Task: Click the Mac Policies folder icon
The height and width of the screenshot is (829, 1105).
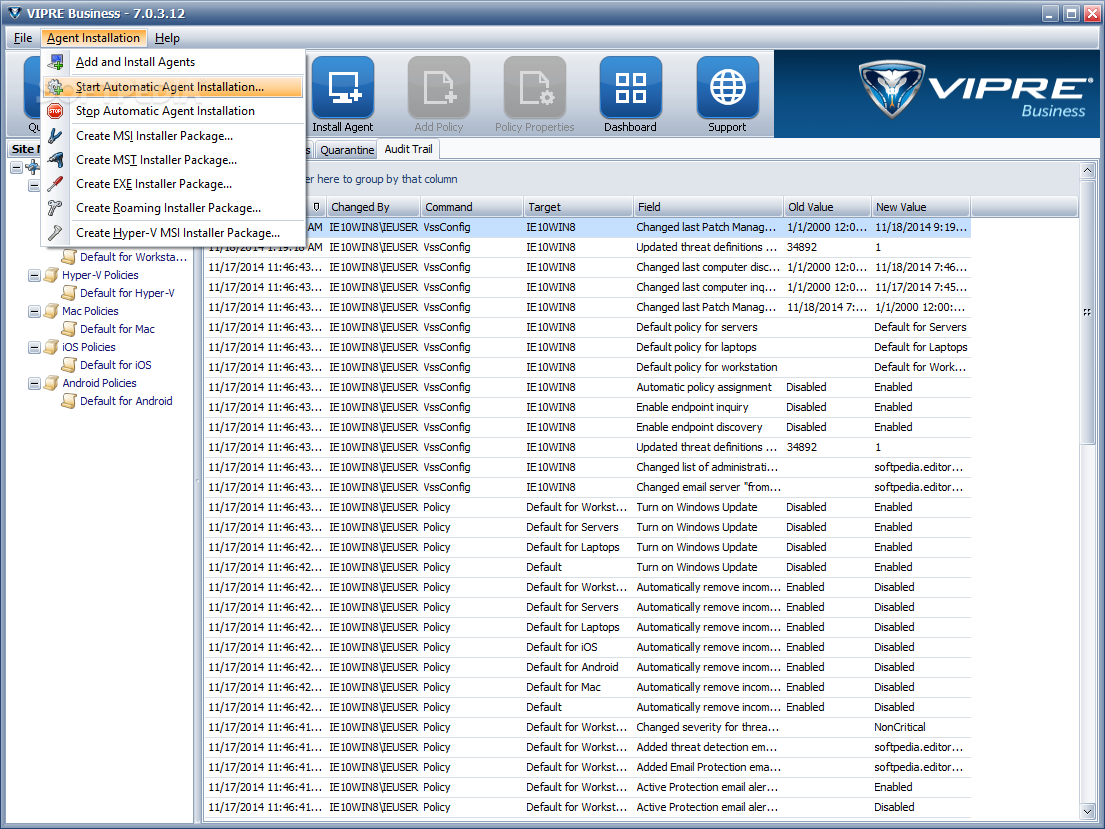Action: pos(51,311)
